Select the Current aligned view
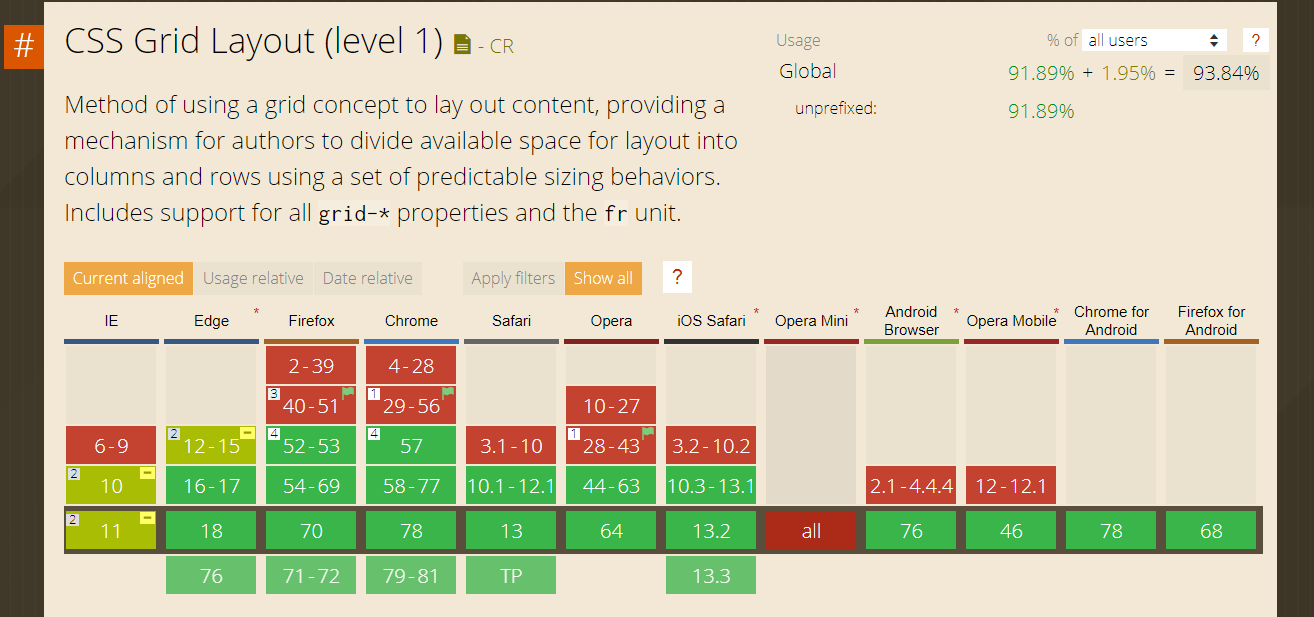Screen dimensions: 1314x617 click(x=128, y=278)
